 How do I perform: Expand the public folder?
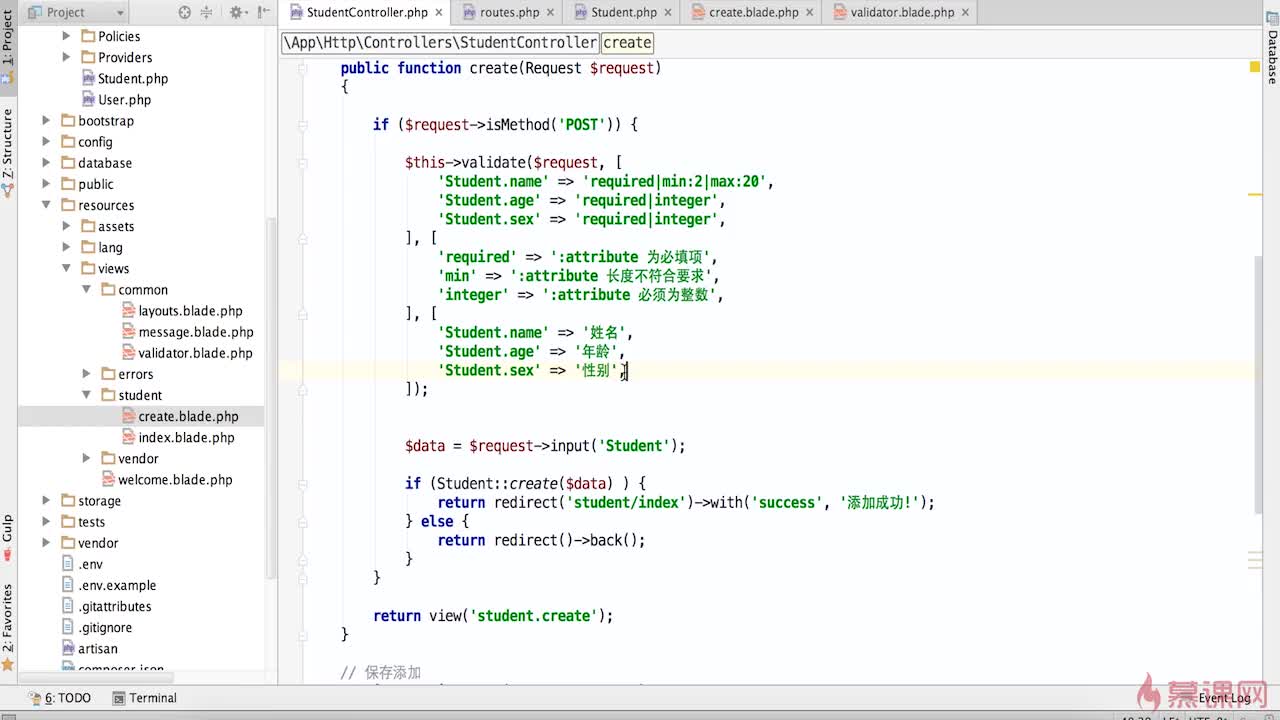46,184
